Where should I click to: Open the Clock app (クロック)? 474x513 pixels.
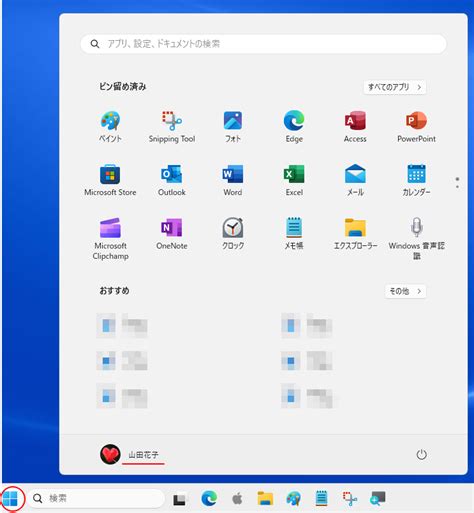point(233,234)
